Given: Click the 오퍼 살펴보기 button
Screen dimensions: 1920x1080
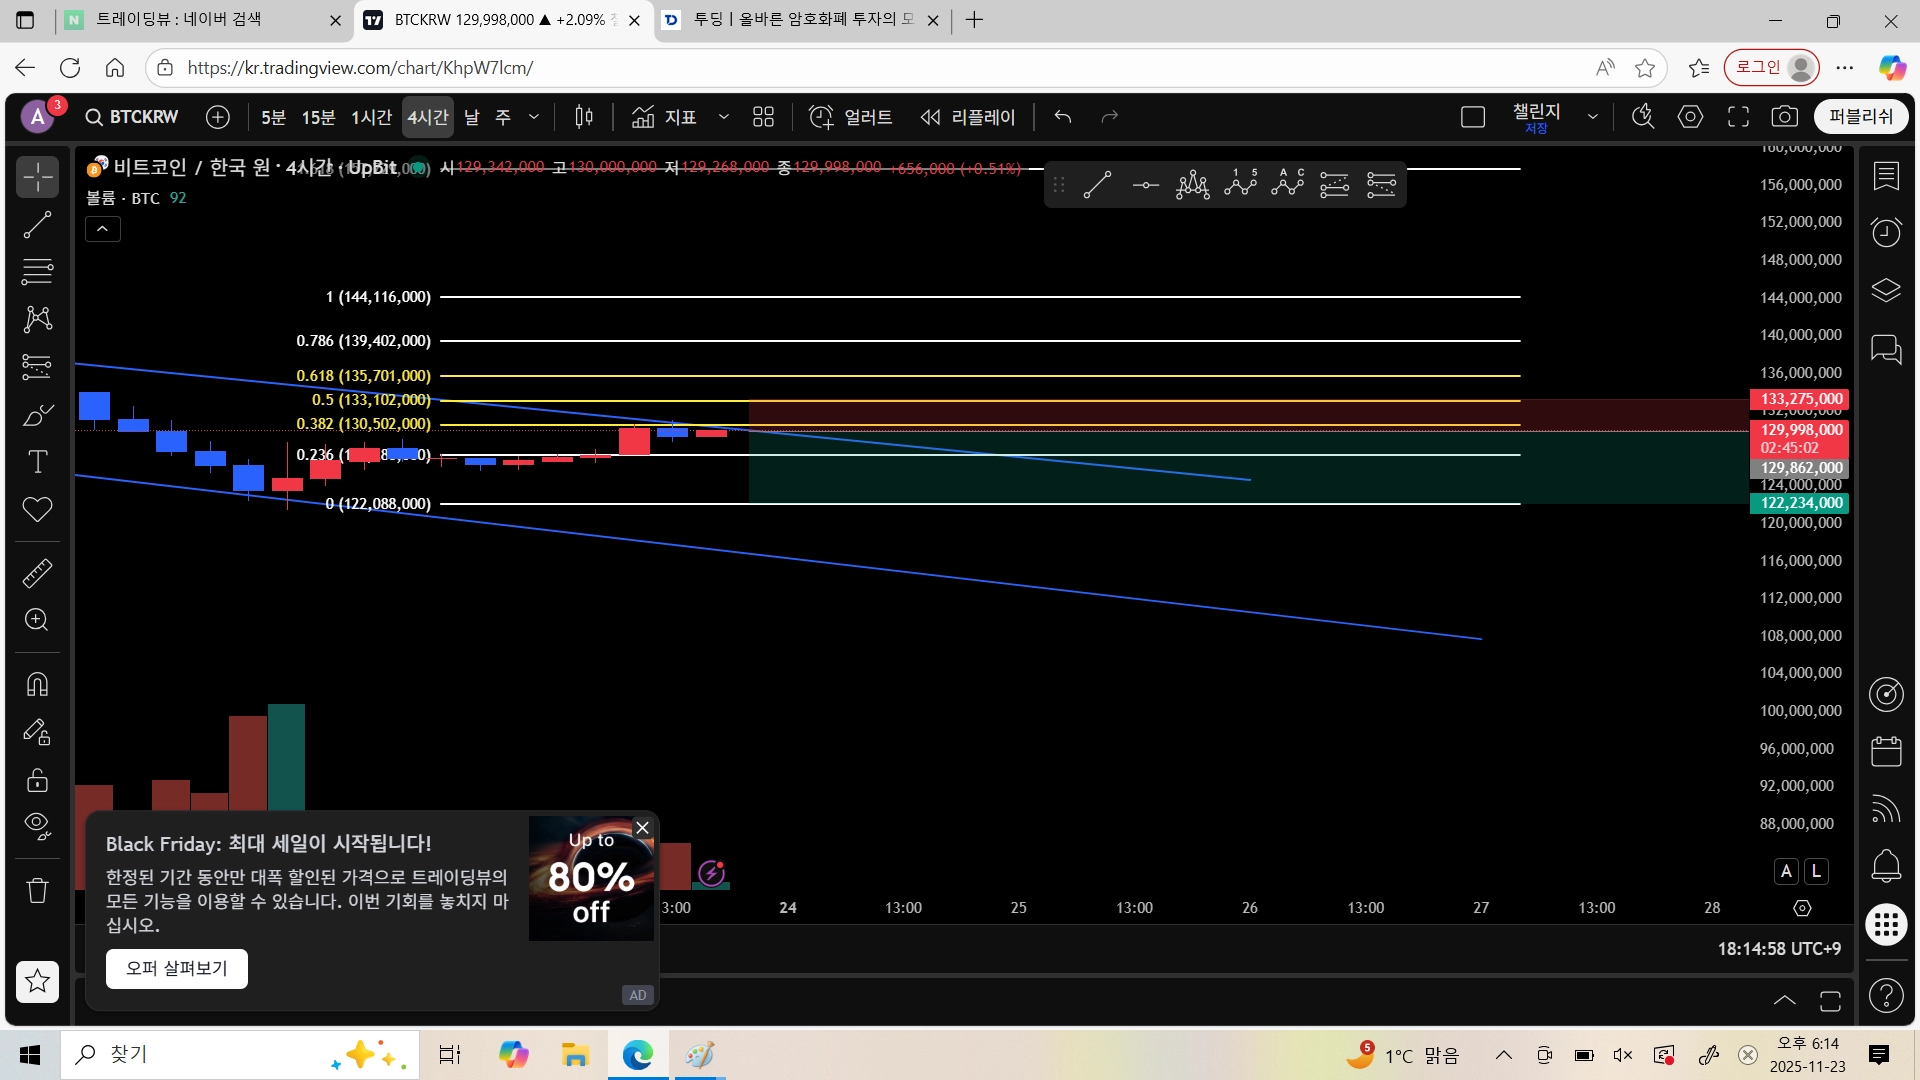Looking at the screenshot, I should pos(177,968).
